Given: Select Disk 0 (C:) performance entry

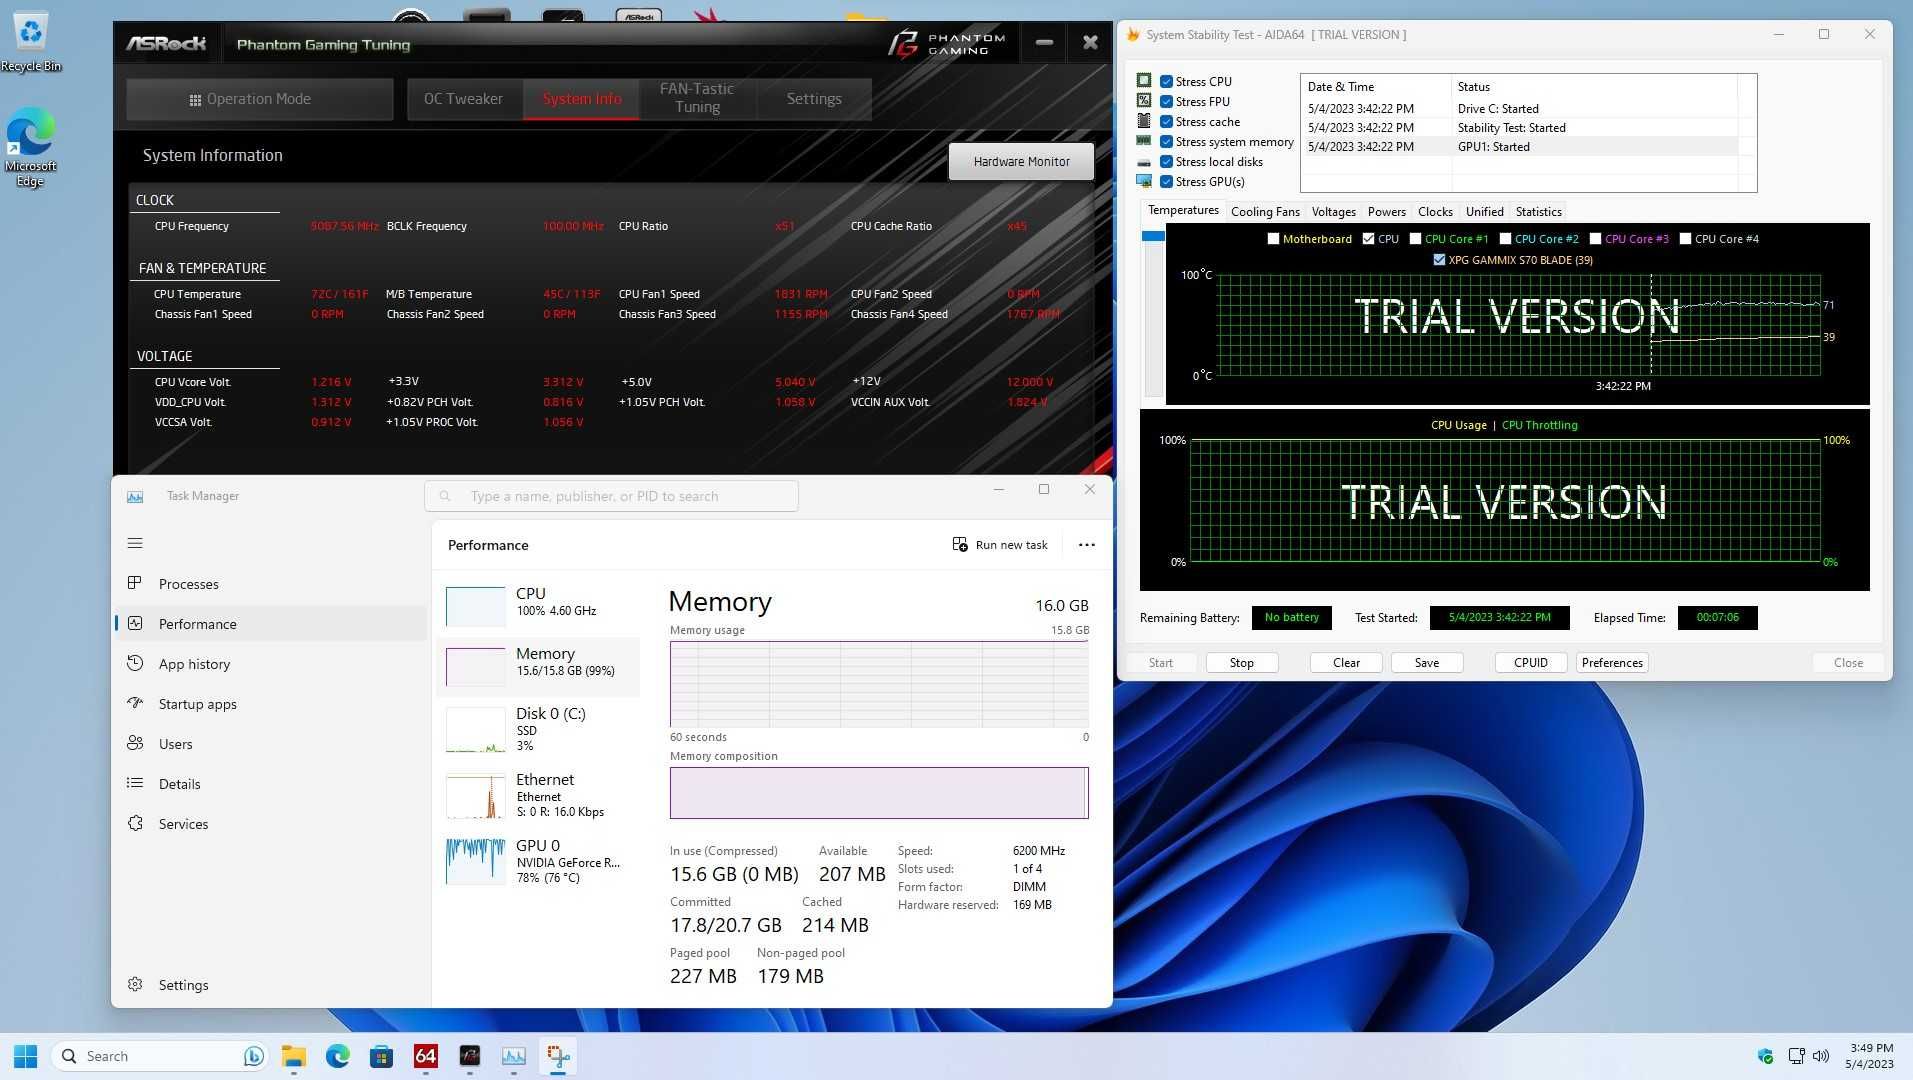Looking at the screenshot, I should [x=538, y=729].
